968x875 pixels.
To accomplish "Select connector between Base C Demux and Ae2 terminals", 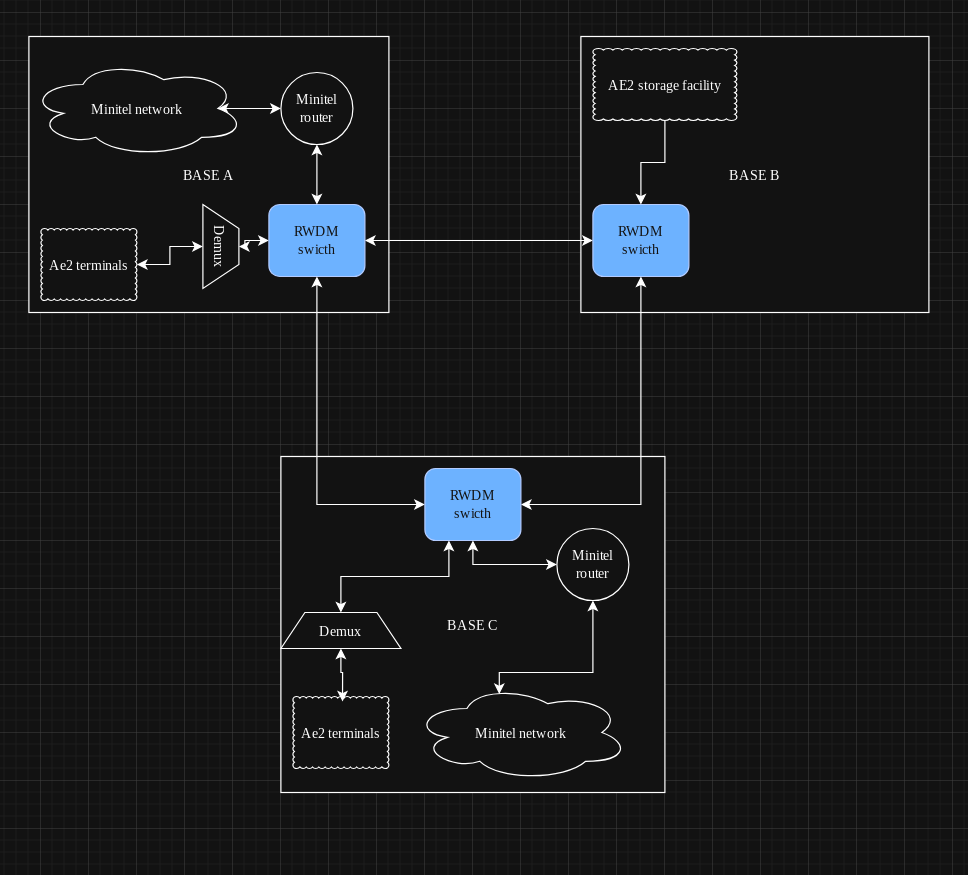I will pos(341,672).
